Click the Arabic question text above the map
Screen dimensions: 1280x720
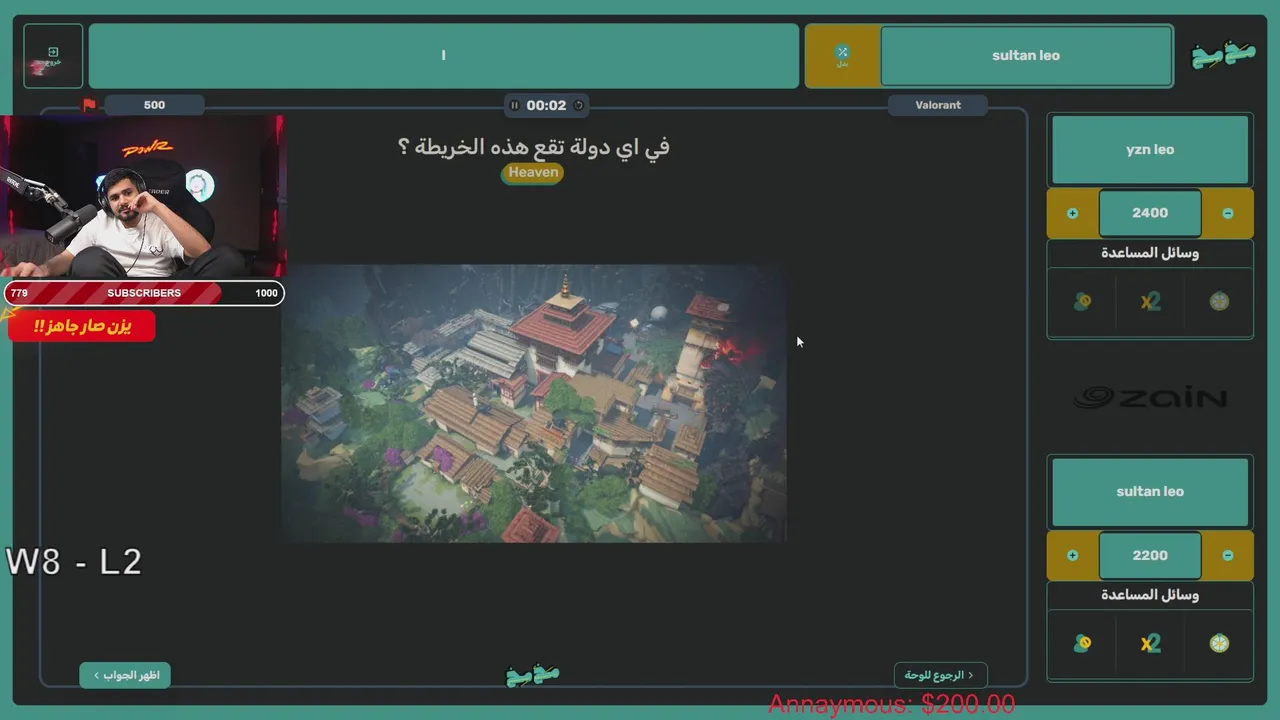pos(533,146)
